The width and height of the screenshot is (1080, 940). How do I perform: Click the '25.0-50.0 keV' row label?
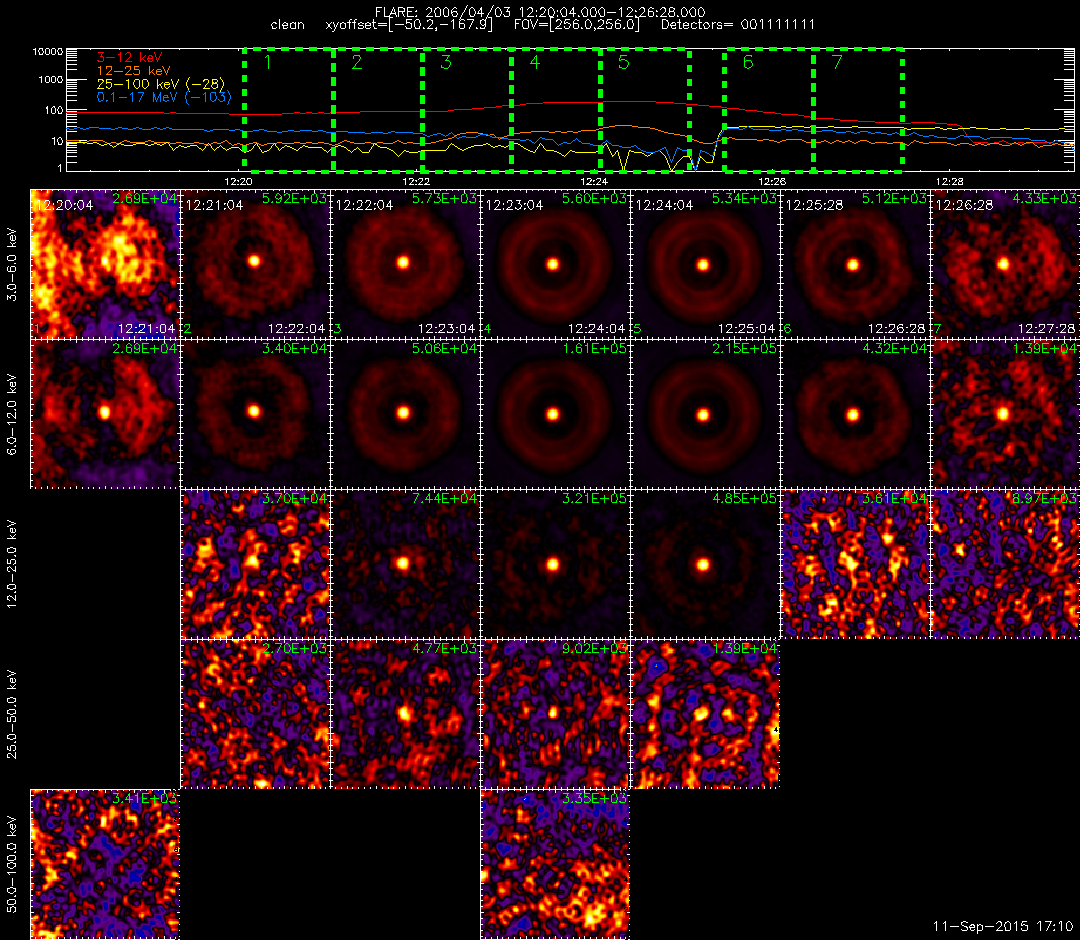click(x=12, y=714)
